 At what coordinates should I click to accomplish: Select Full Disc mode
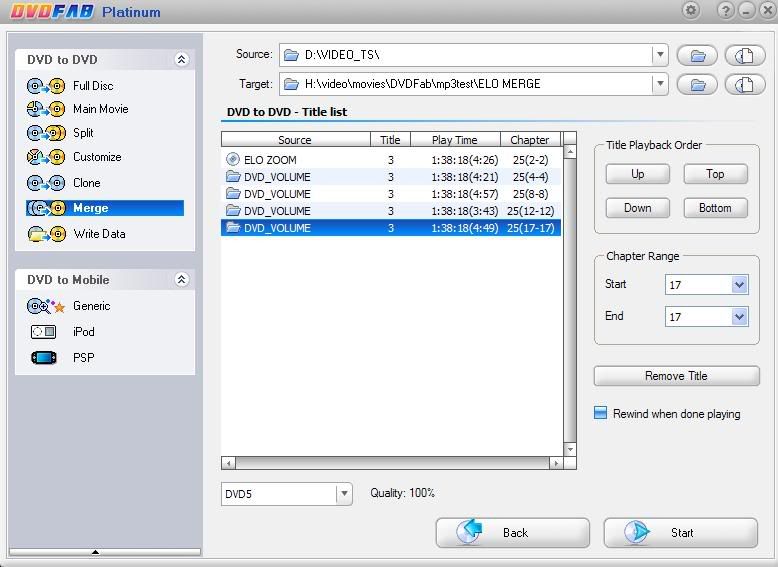(x=93, y=86)
